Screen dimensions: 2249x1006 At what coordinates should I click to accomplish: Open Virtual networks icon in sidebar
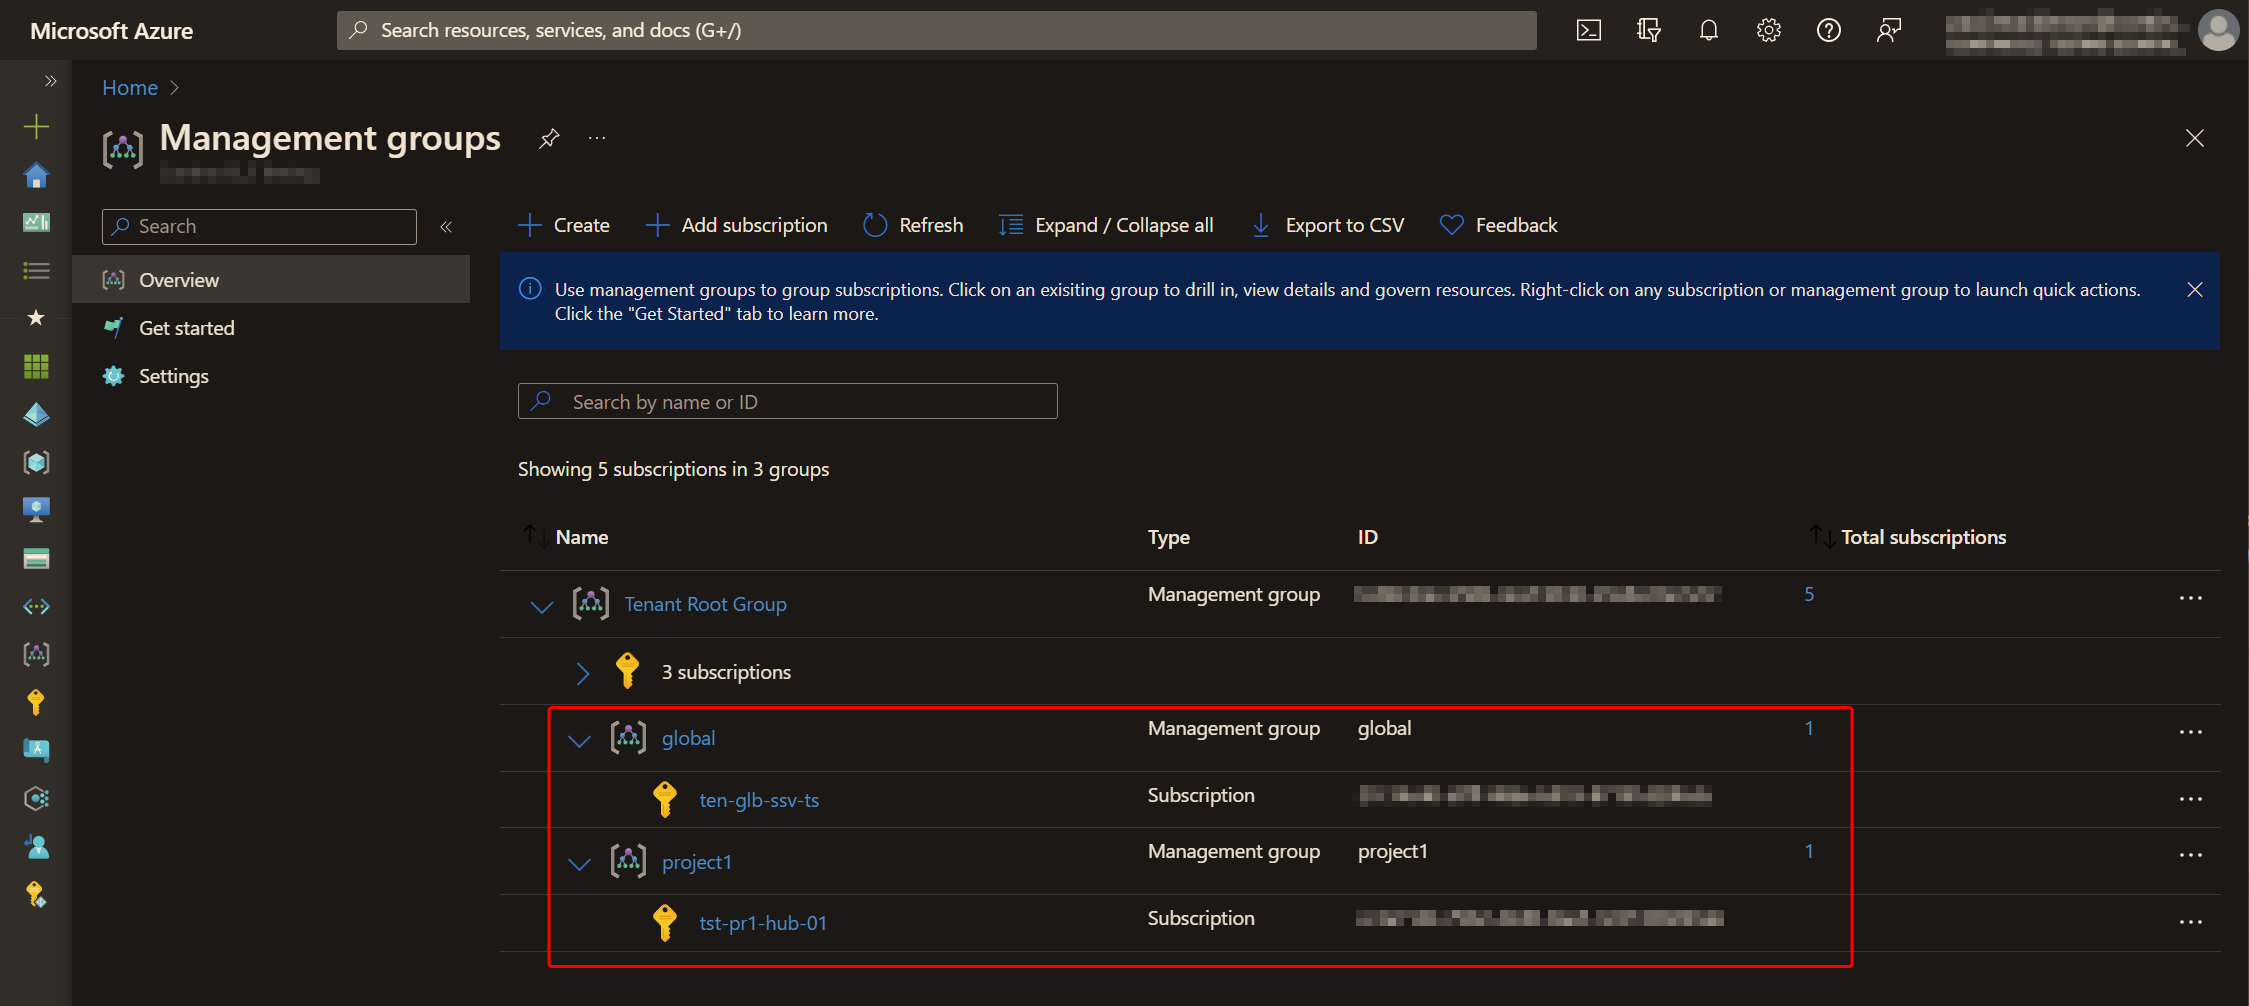pyautogui.click(x=36, y=606)
